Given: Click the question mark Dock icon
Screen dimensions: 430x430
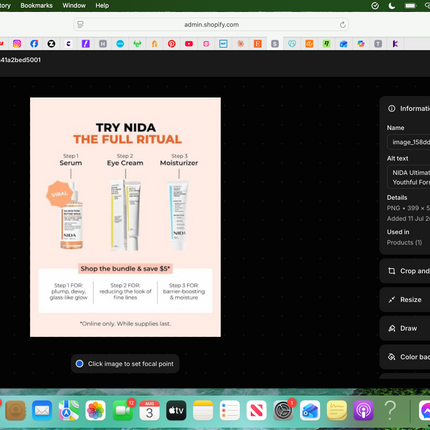Looking at the screenshot, I should (390, 411).
